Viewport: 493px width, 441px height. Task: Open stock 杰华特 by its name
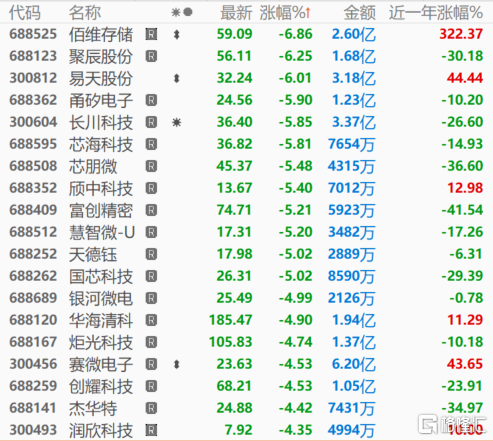(x=93, y=408)
